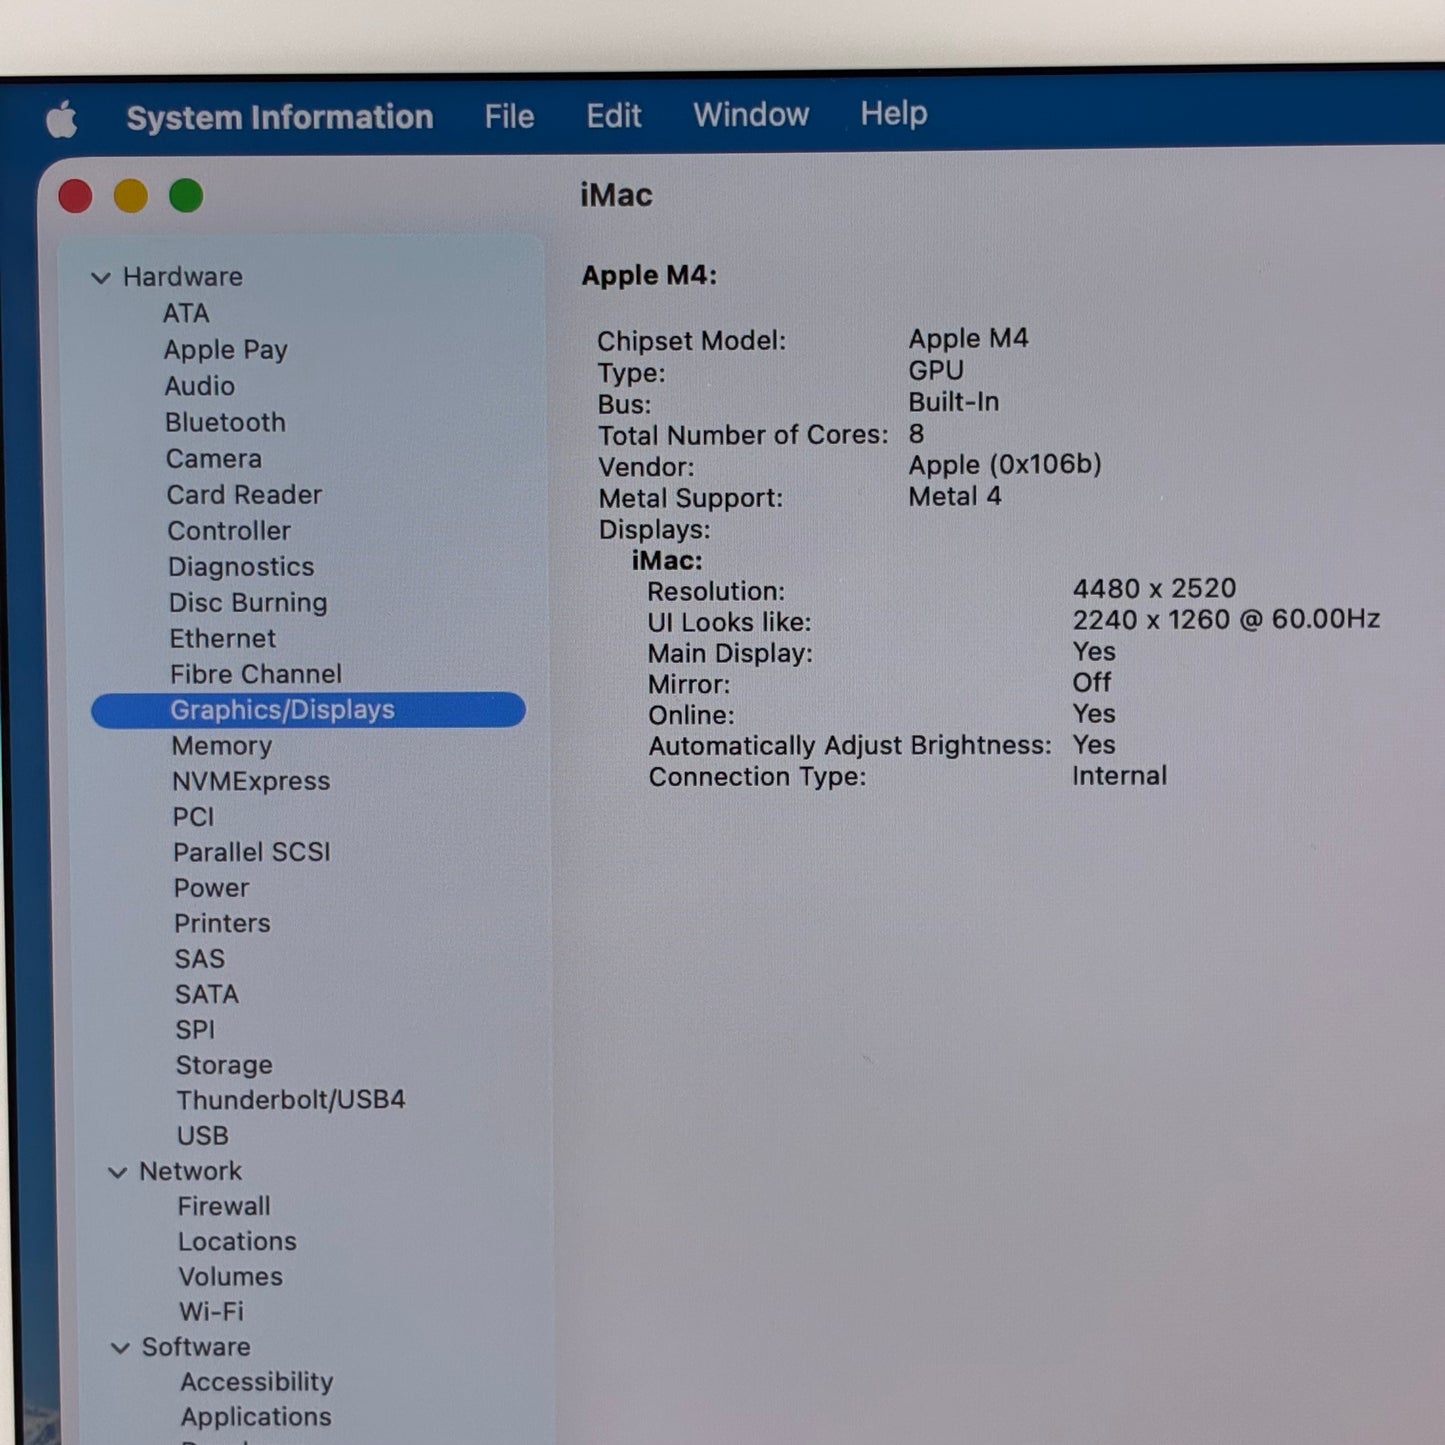Select Camera in the sidebar

coord(213,458)
